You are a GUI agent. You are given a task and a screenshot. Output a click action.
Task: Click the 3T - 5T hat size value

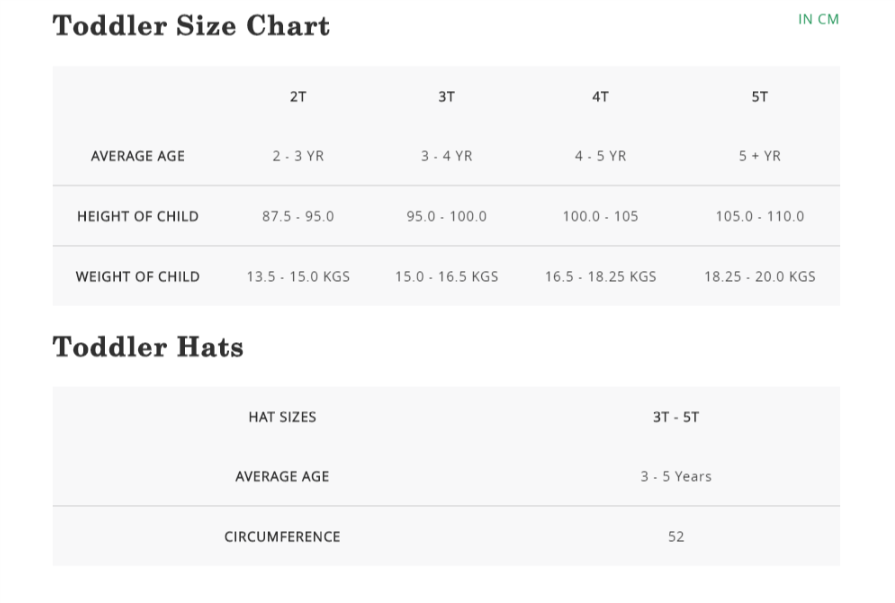pyautogui.click(x=676, y=417)
